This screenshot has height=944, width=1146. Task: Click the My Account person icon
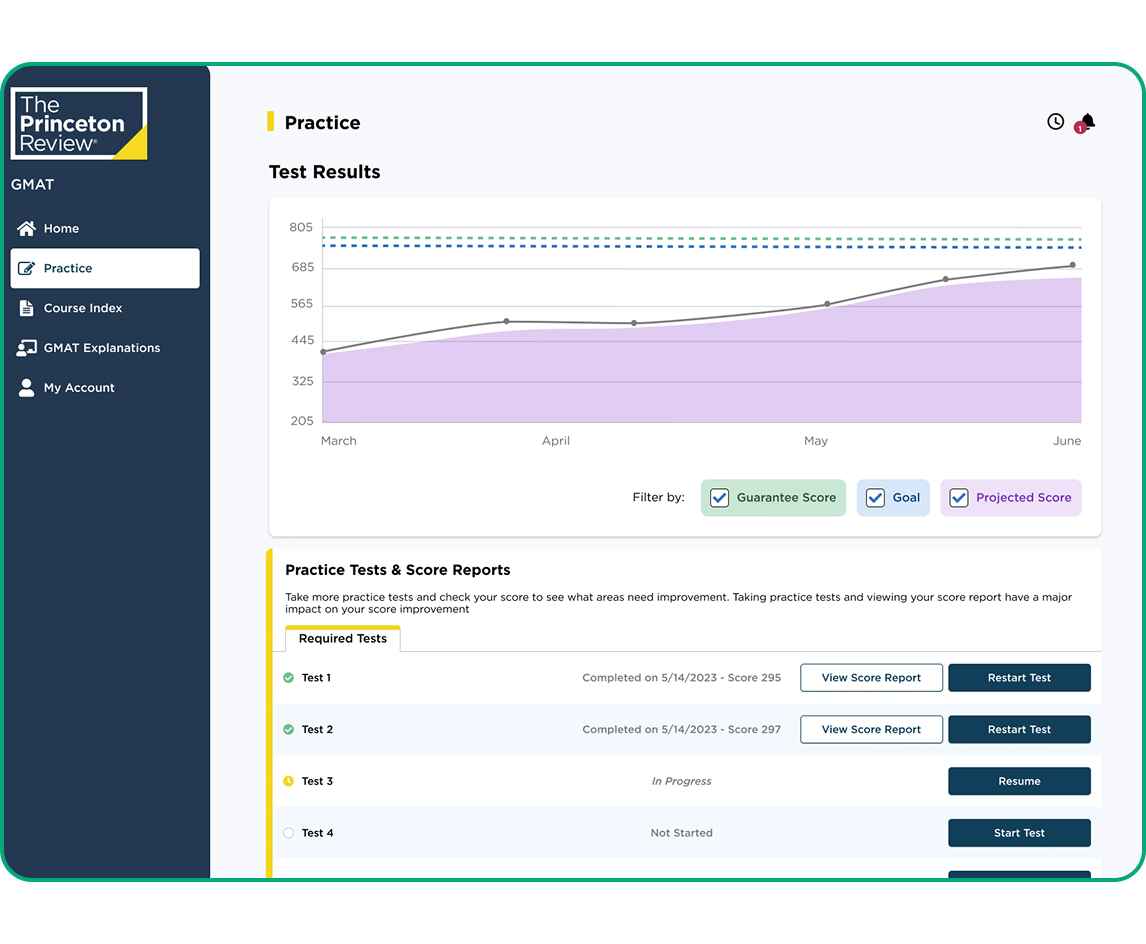[27, 388]
